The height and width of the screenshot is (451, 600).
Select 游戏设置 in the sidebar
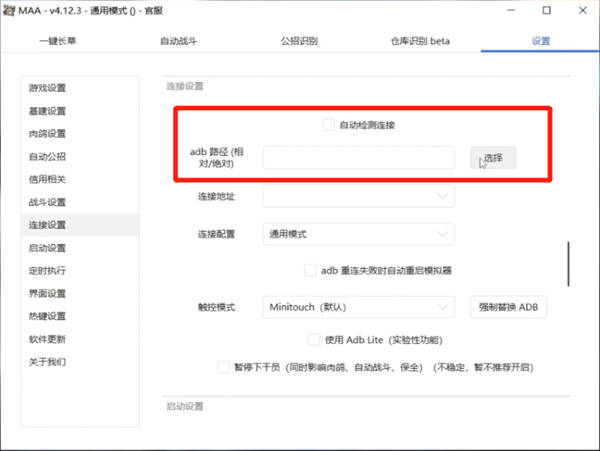(x=48, y=88)
